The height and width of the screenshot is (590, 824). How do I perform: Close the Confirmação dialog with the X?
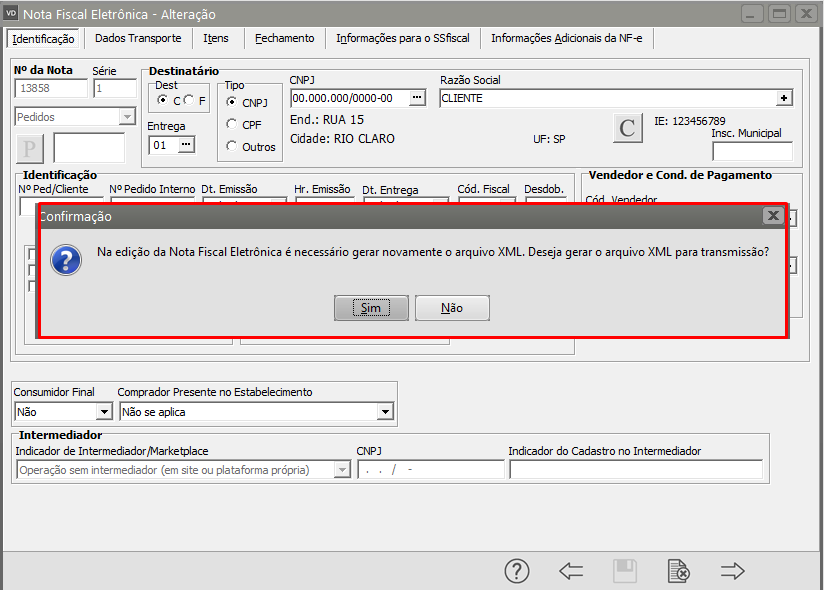(x=773, y=216)
